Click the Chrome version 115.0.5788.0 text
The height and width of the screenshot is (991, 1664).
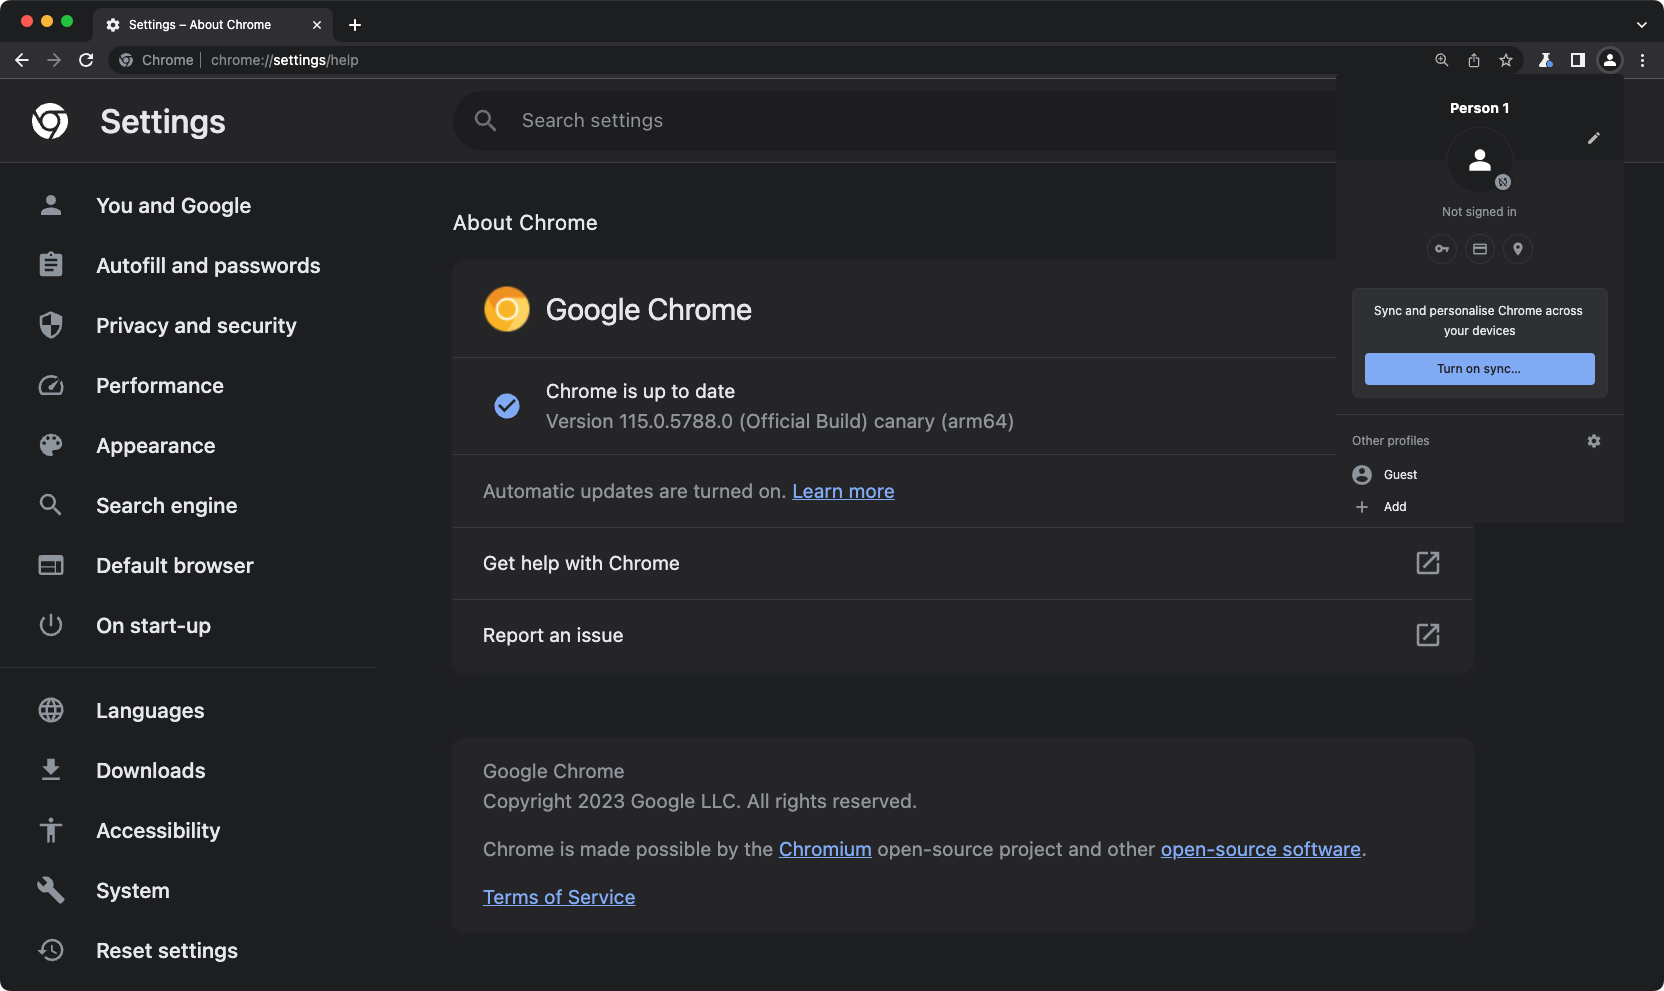pyautogui.click(x=780, y=422)
